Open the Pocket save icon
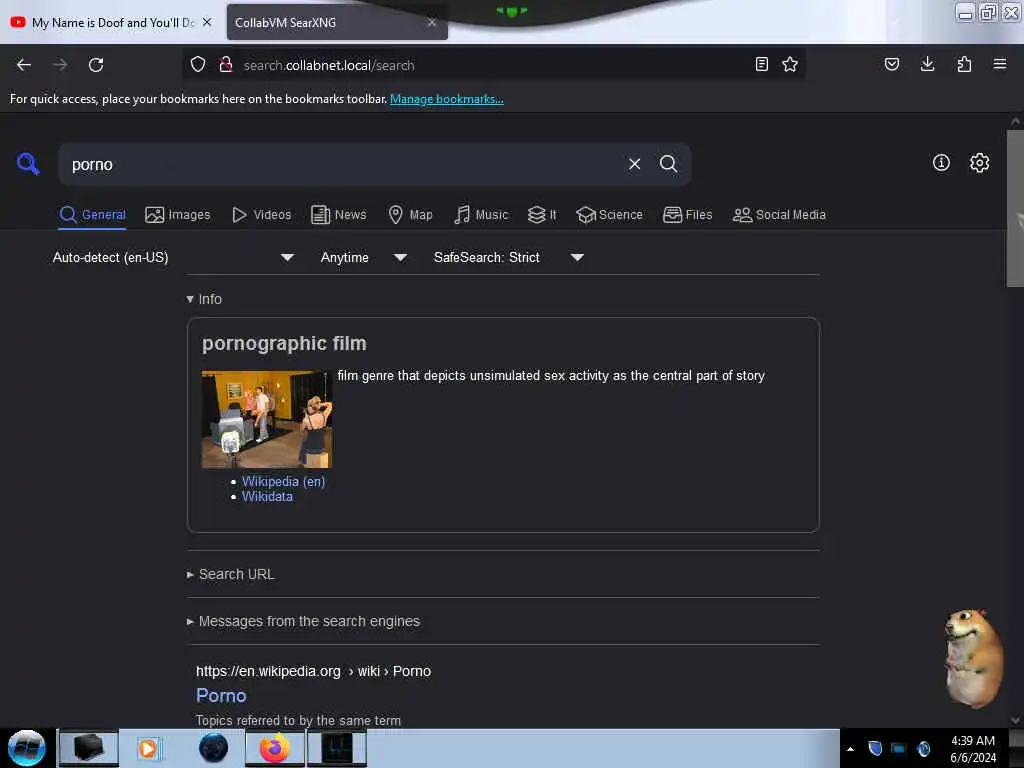1024x768 pixels. coord(892,64)
